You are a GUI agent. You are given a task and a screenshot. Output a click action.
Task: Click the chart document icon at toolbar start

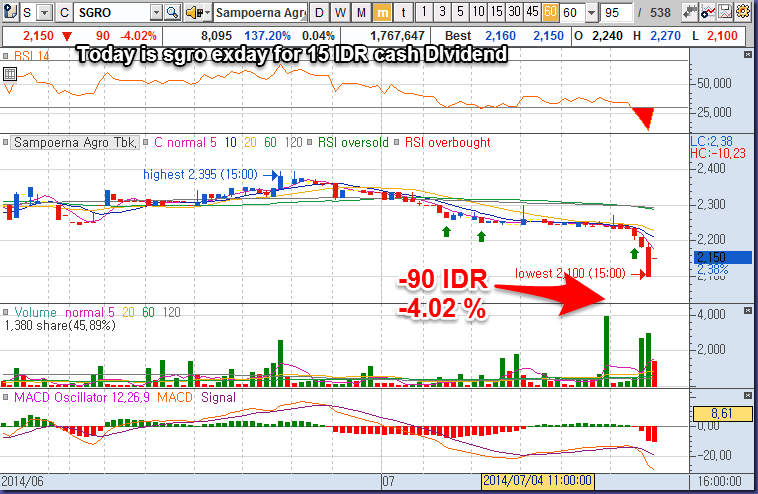click(x=11, y=12)
